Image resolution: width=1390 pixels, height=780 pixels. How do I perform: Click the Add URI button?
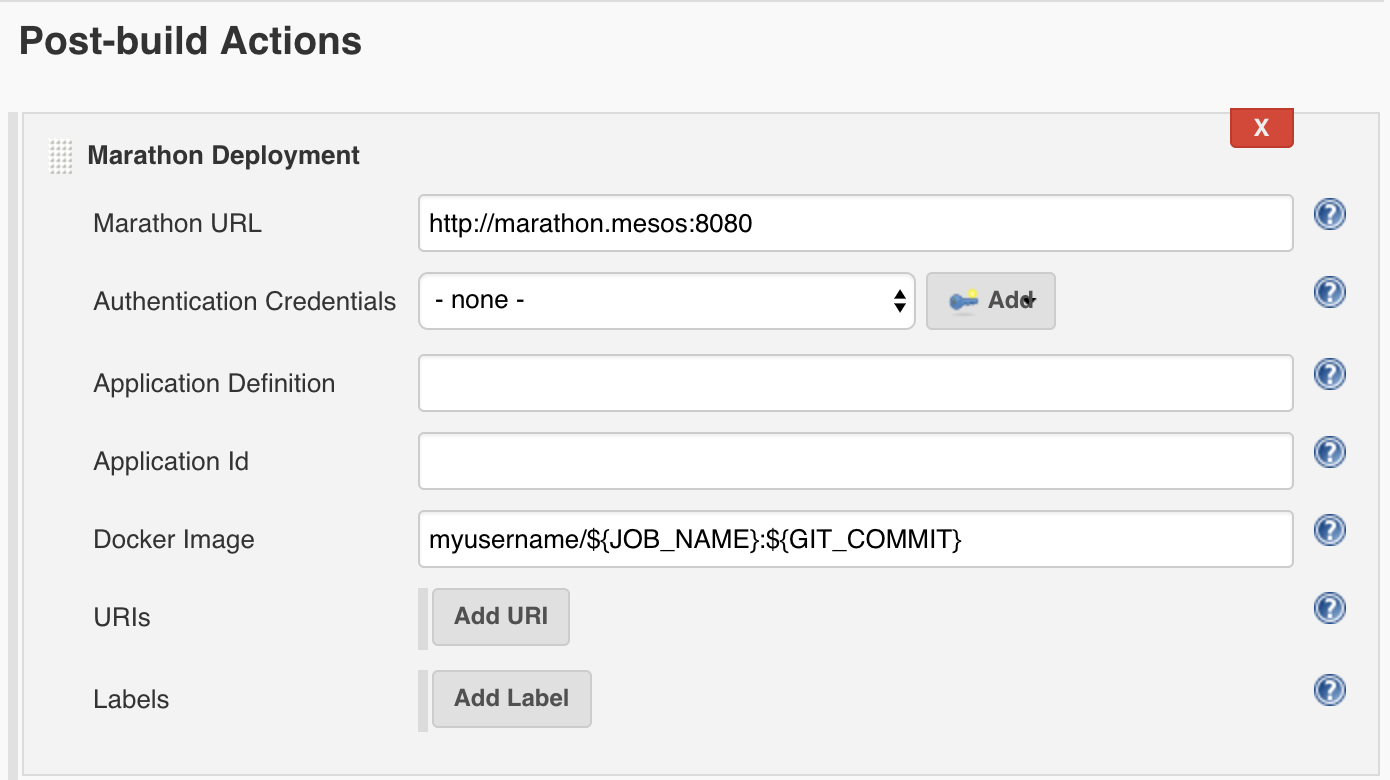coord(501,616)
